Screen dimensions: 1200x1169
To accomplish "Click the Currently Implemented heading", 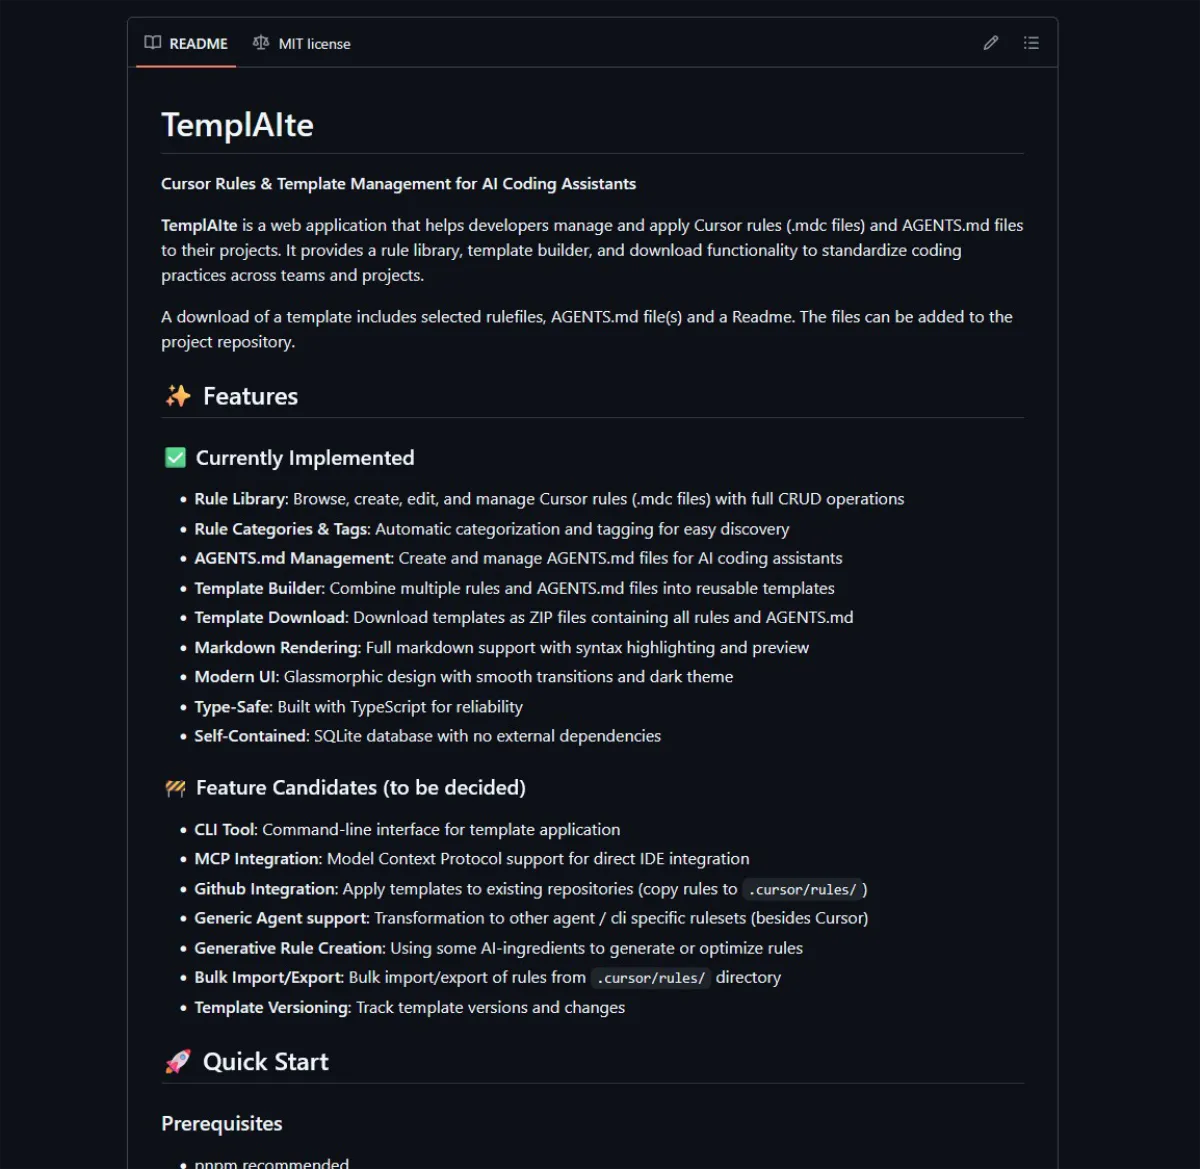I will click(x=305, y=457).
